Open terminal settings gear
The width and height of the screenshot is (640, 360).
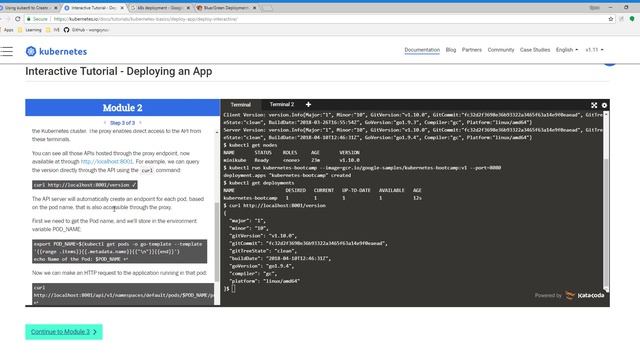click(604, 105)
